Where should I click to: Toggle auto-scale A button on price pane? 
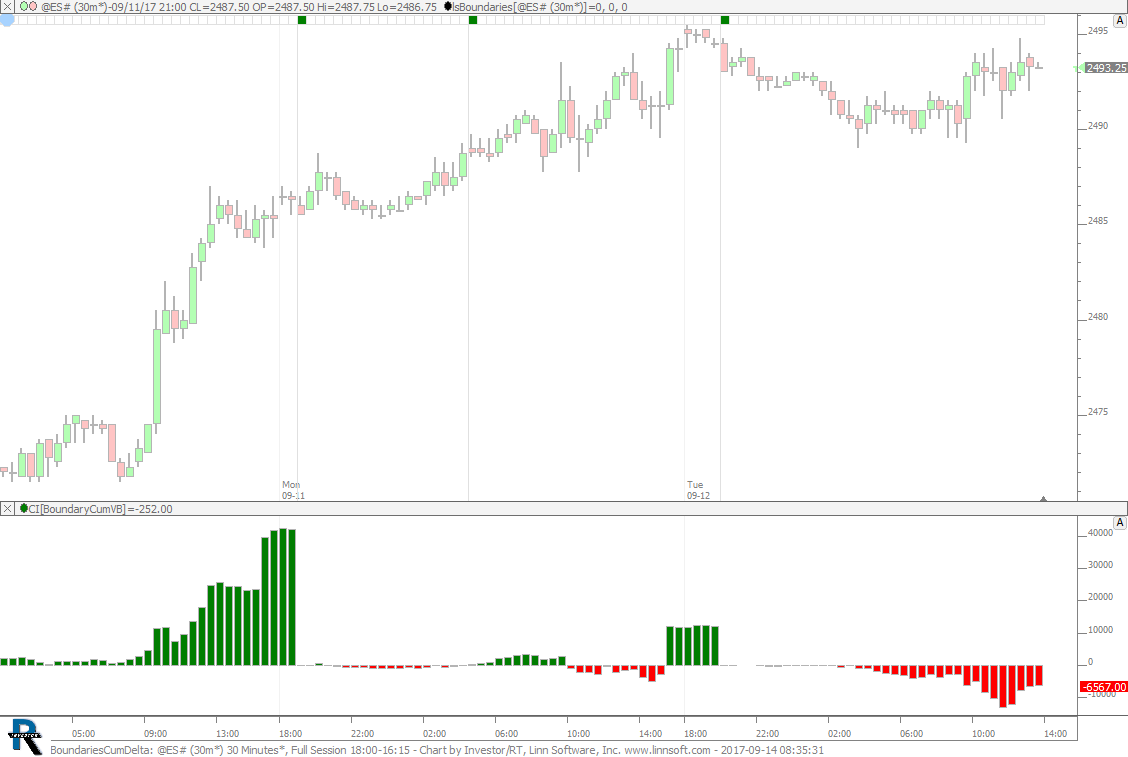(1119, 21)
